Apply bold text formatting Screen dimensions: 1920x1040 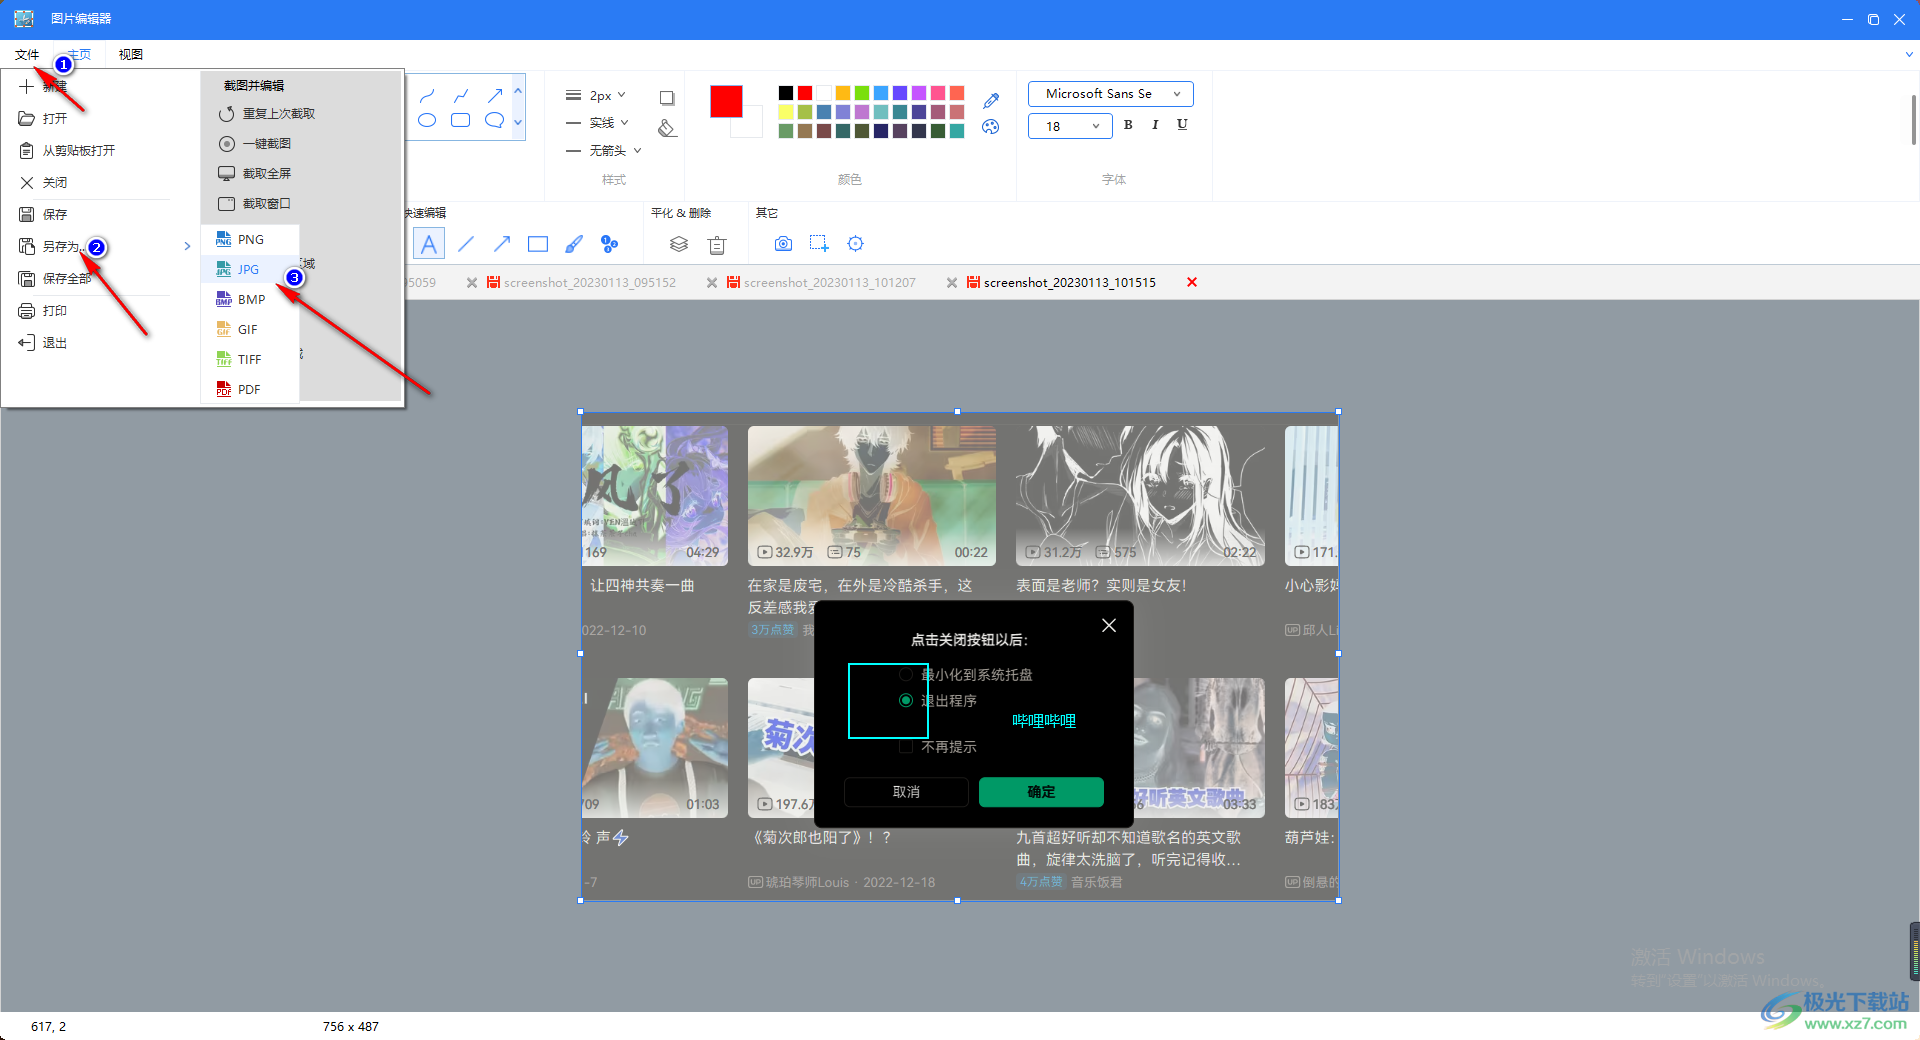pos(1128,125)
